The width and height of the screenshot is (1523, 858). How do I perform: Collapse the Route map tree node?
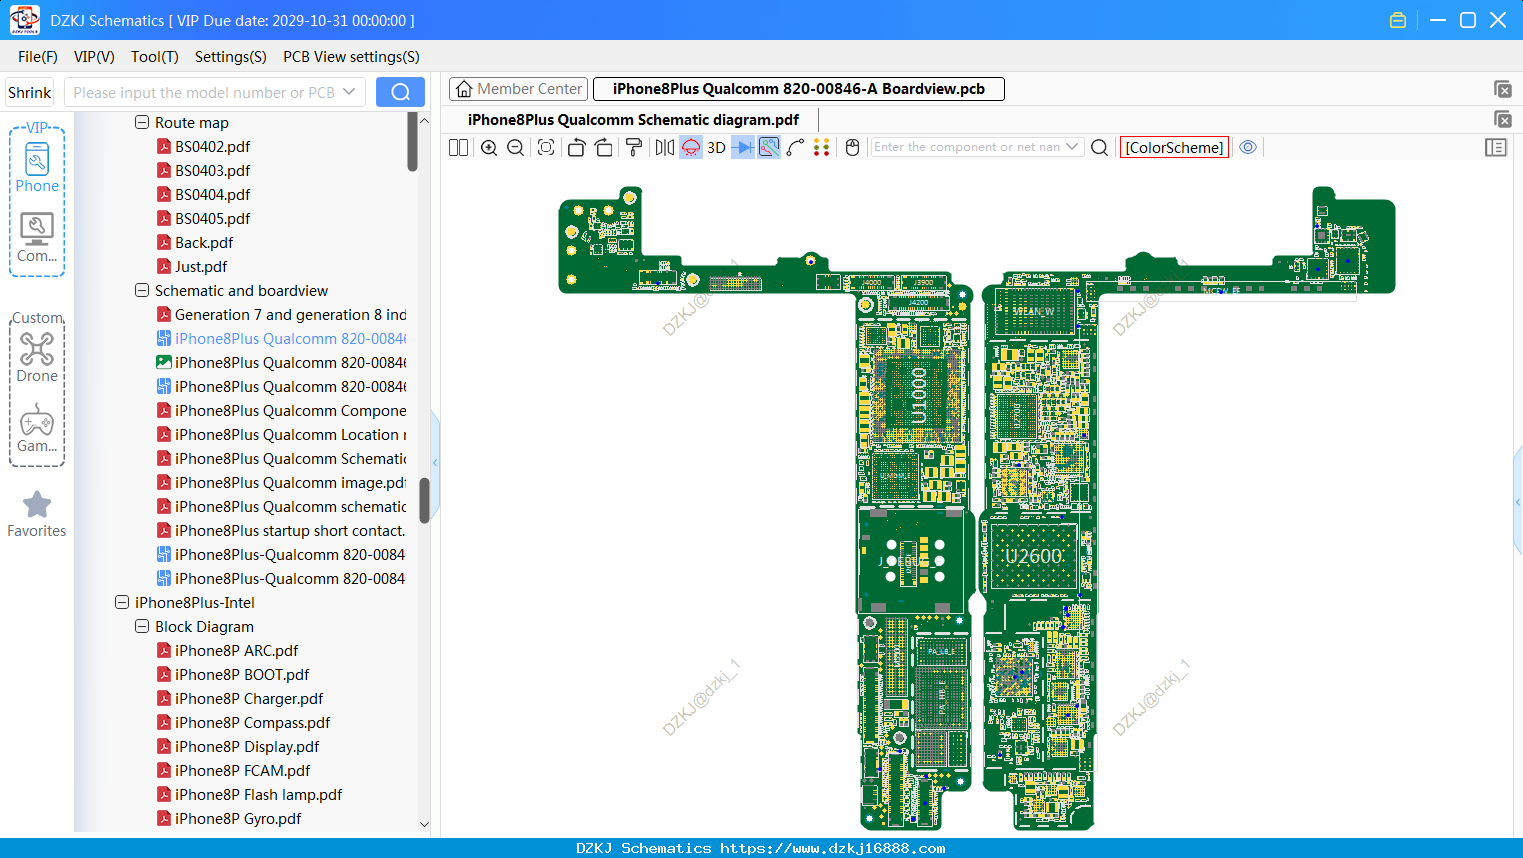coord(142,122)
